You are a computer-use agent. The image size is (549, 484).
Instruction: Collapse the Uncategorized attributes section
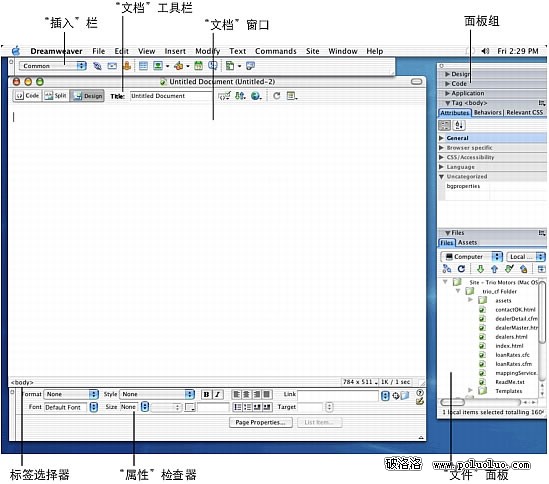click(442, 177)
